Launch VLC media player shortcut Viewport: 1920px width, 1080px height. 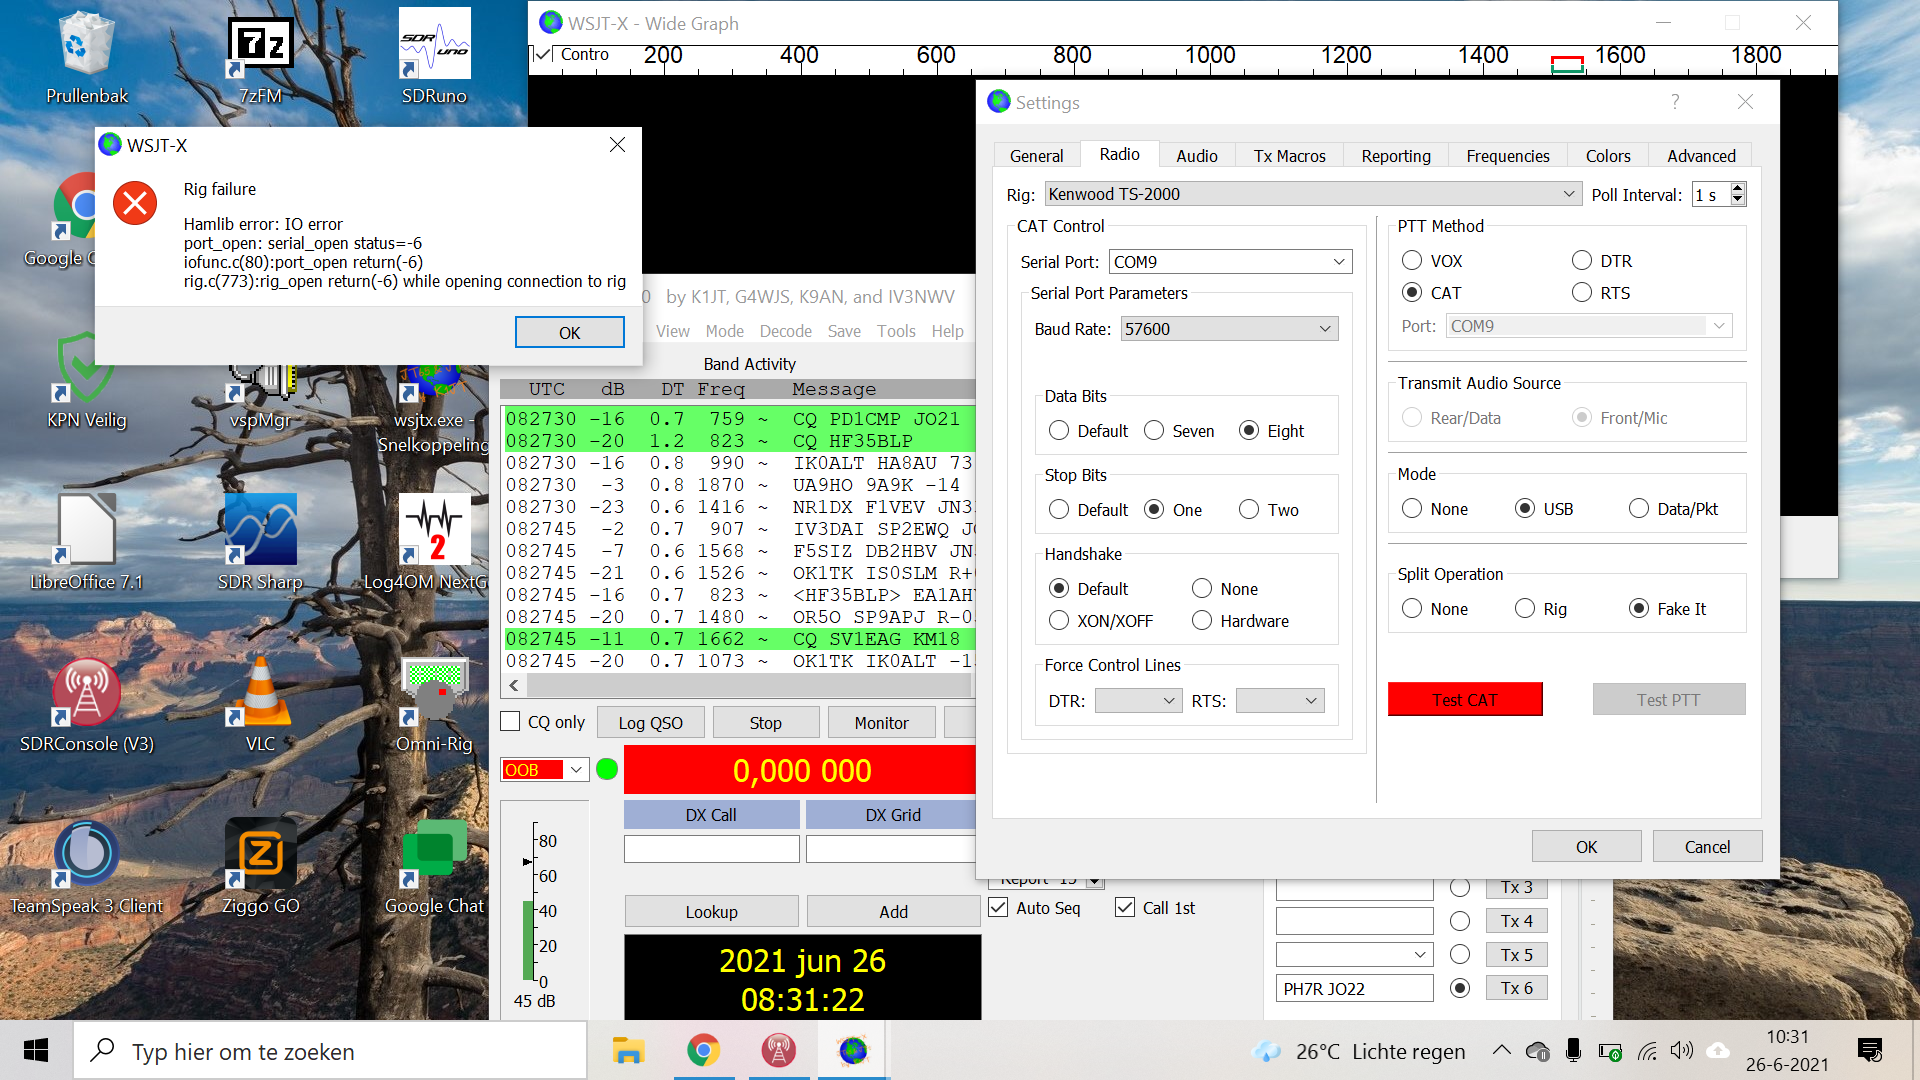pos(260,692)
